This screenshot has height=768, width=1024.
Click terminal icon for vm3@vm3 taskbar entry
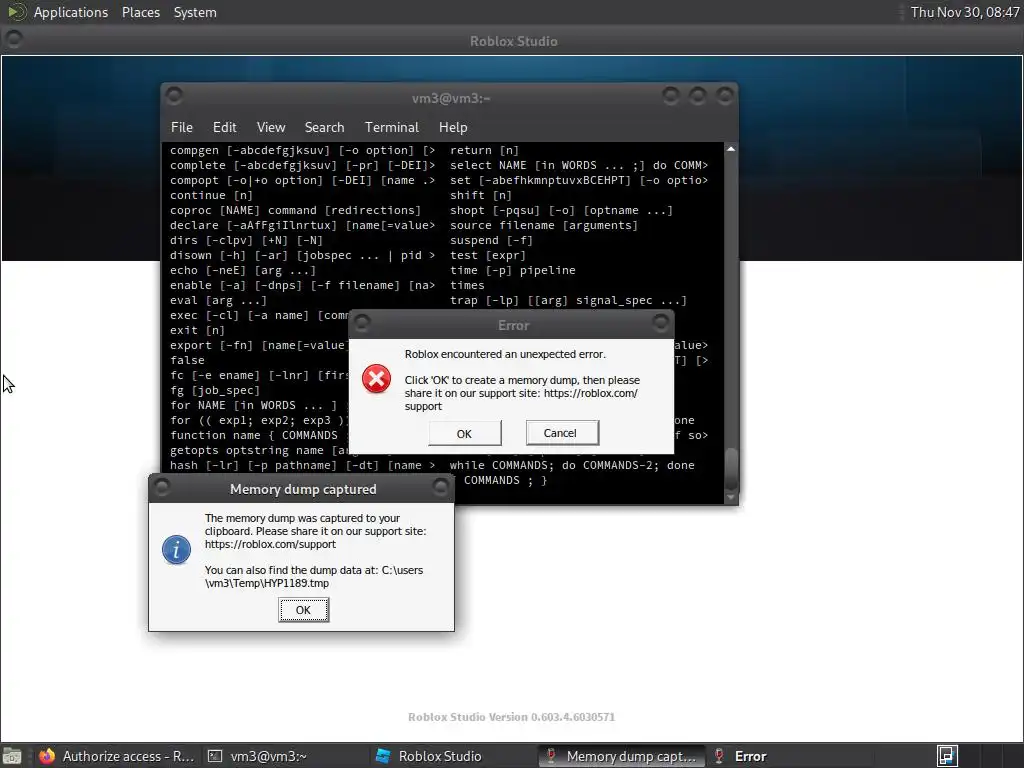click(215, 756)
